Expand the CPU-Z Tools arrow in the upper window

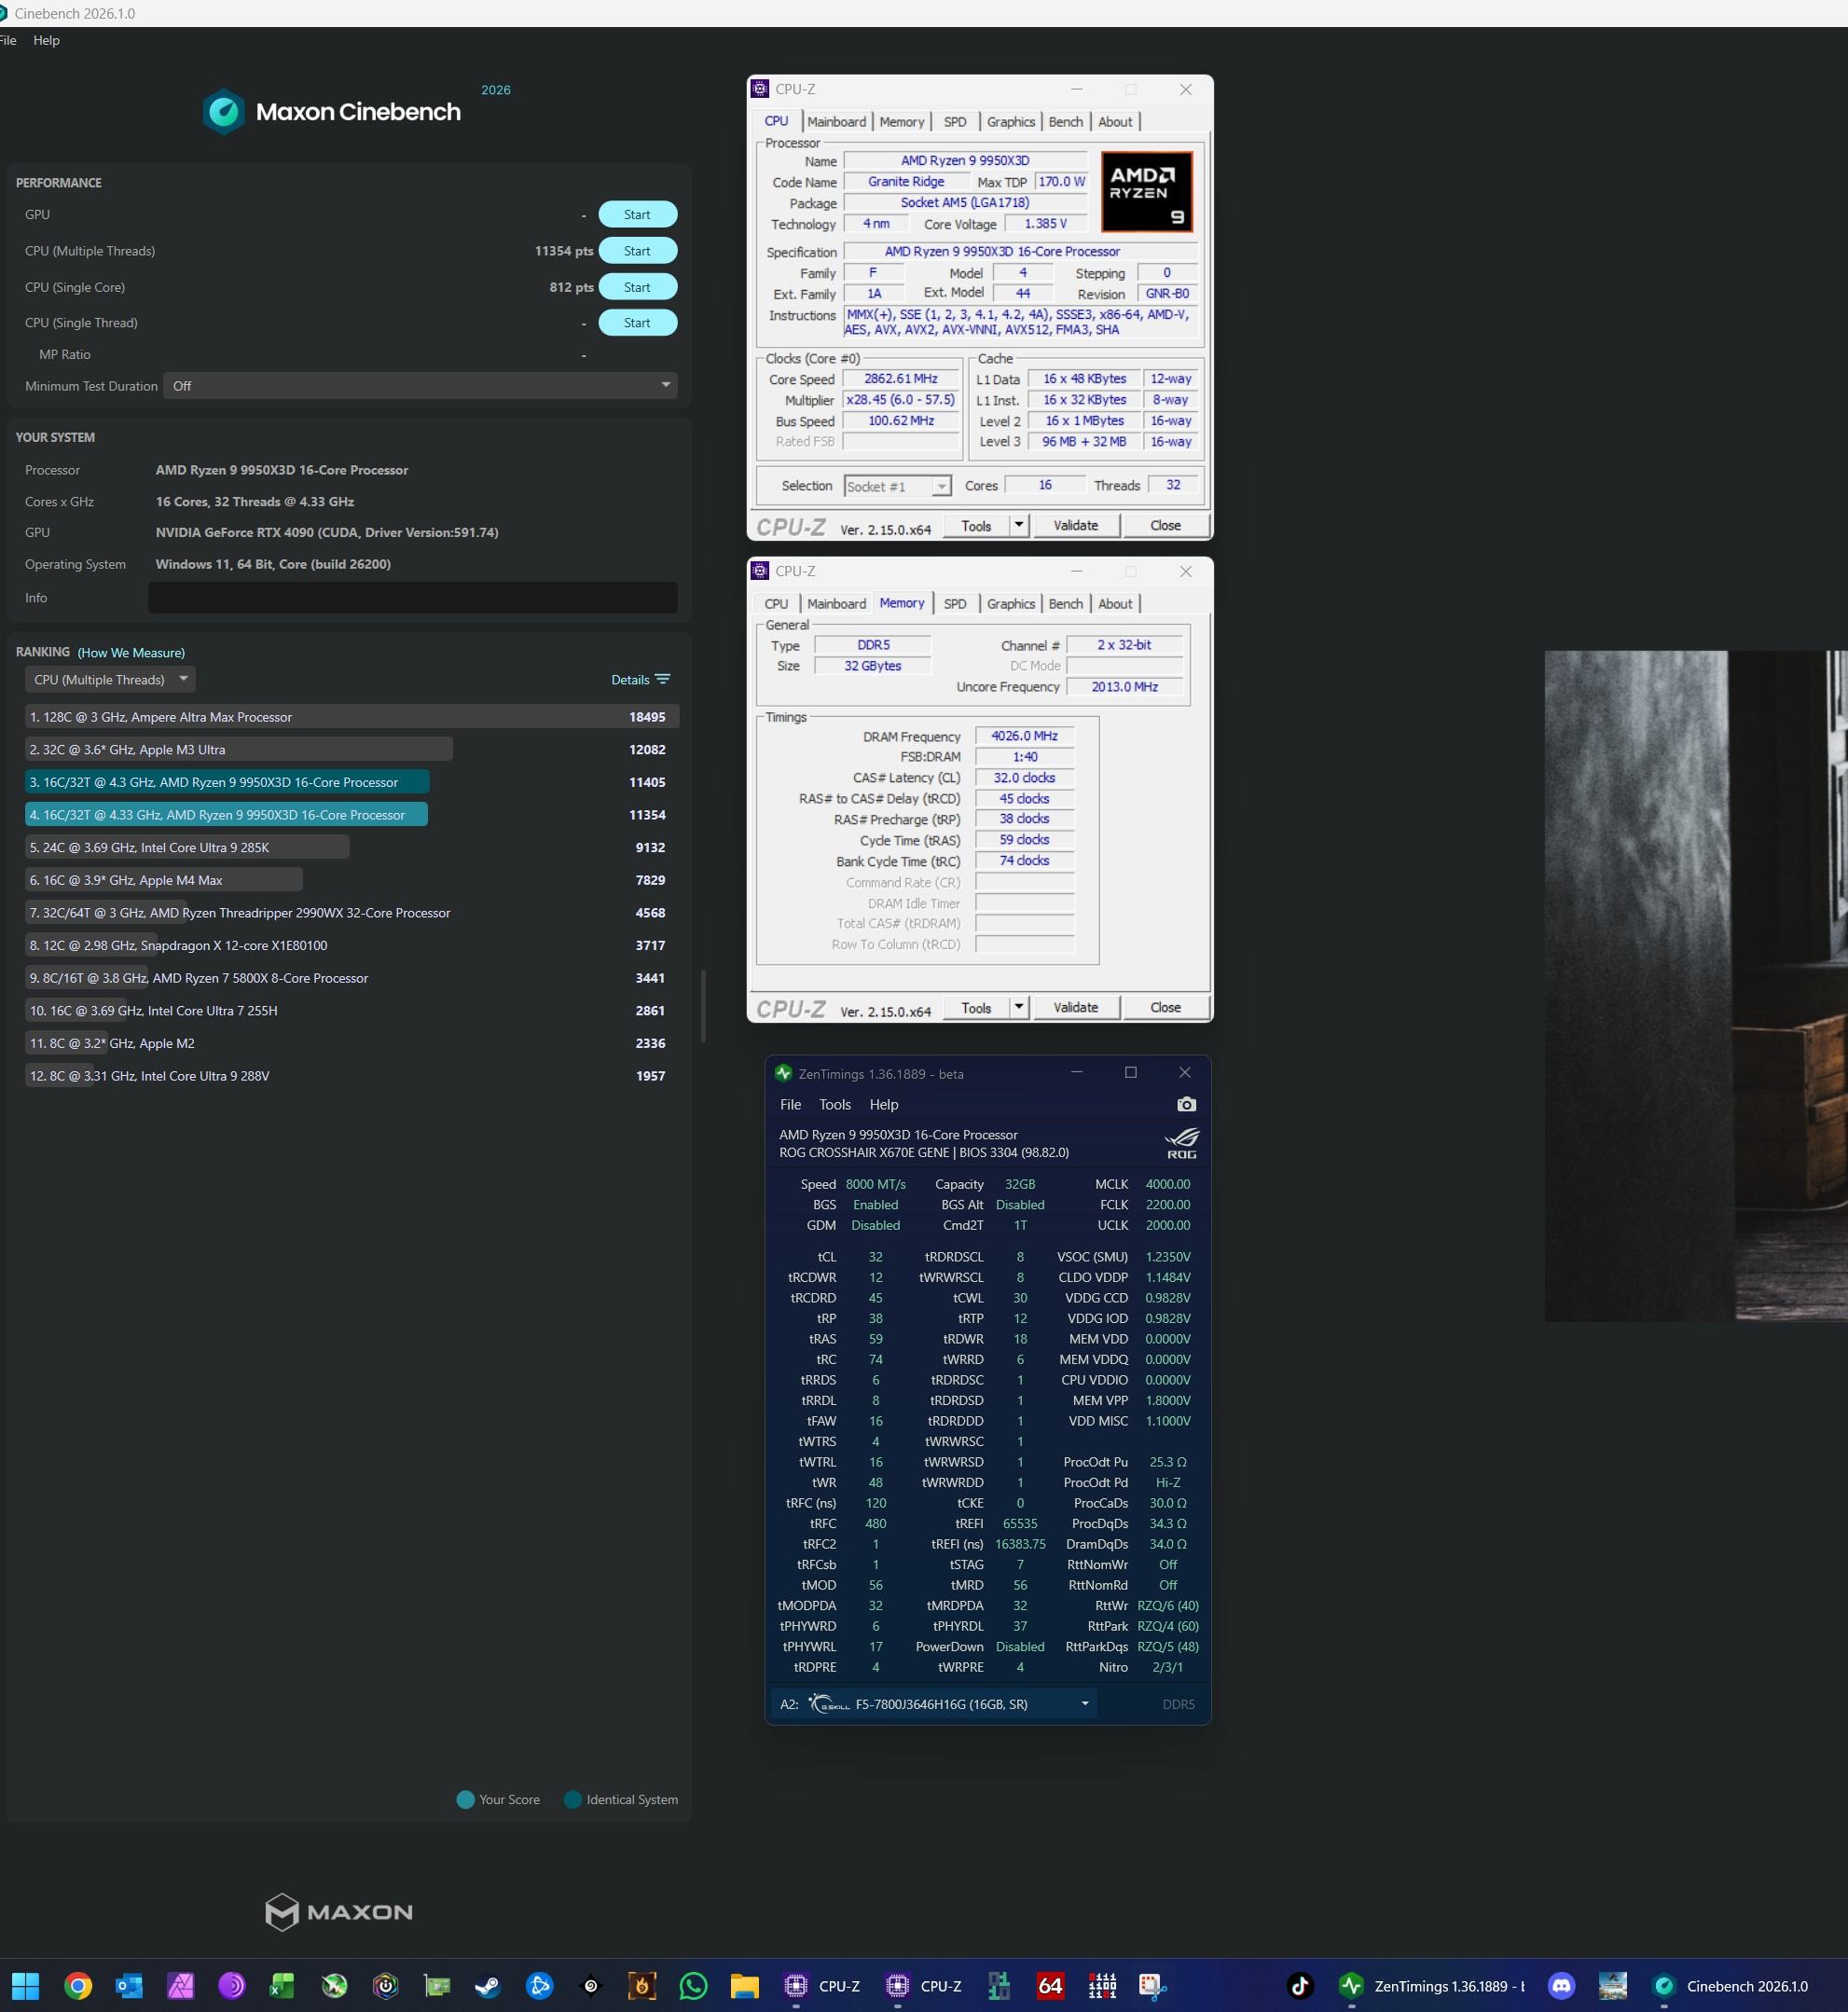coord(1018,525)
